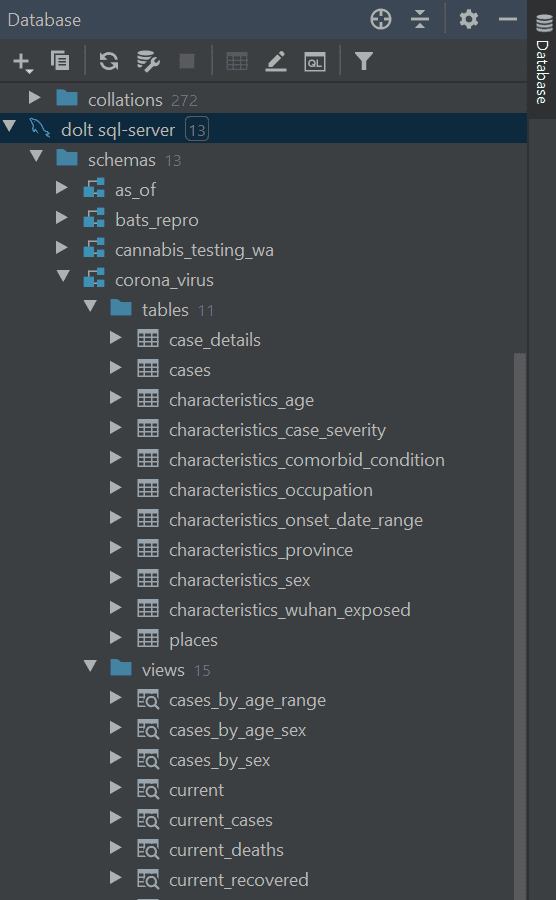Image resolution: width=556 pixels, height=900 pixels.
Task: Select the characteristics_province table
Action: point(260,550)
